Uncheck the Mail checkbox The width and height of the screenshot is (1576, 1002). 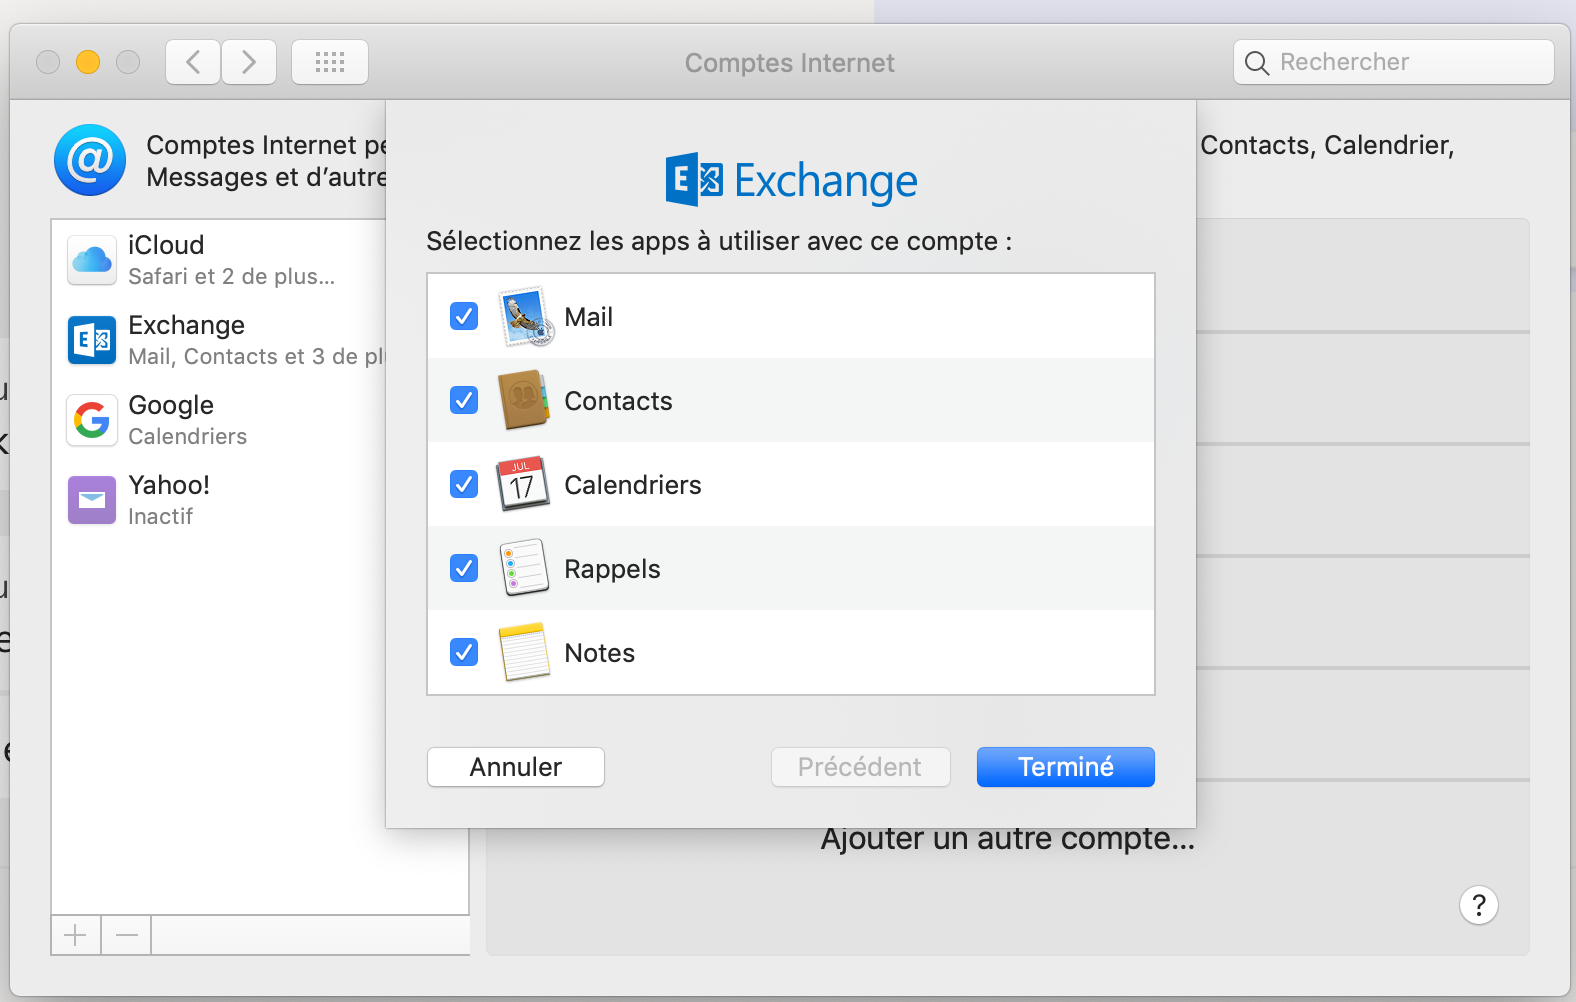(x=464, y=317)
